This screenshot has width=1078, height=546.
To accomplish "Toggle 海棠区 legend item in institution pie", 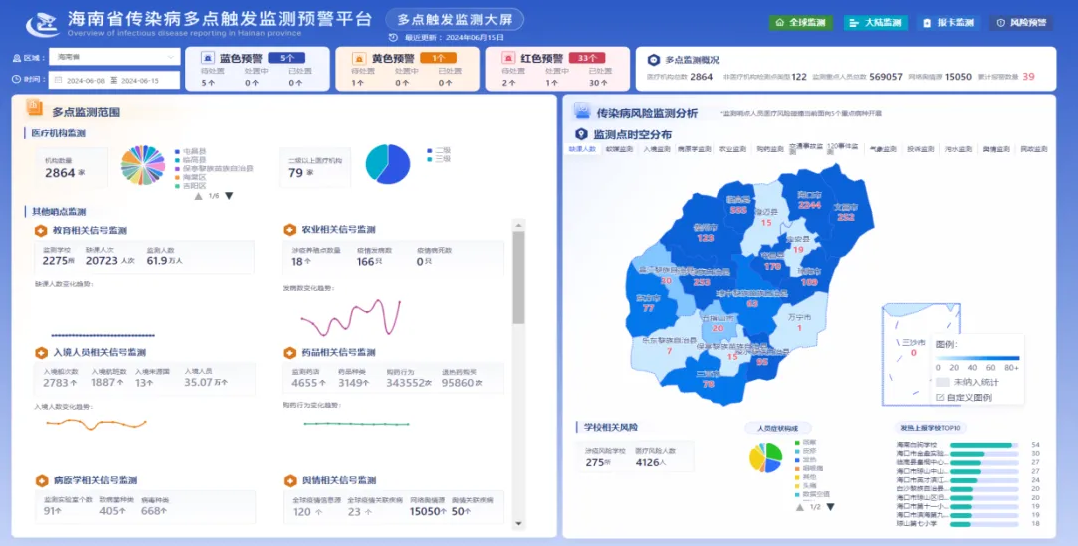I will pyautogui.click(x=190, y=177).
